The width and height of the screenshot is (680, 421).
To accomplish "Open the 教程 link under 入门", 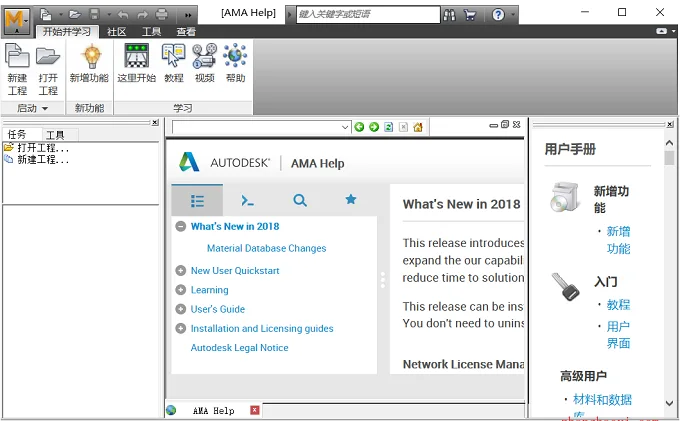I will 618,304.
